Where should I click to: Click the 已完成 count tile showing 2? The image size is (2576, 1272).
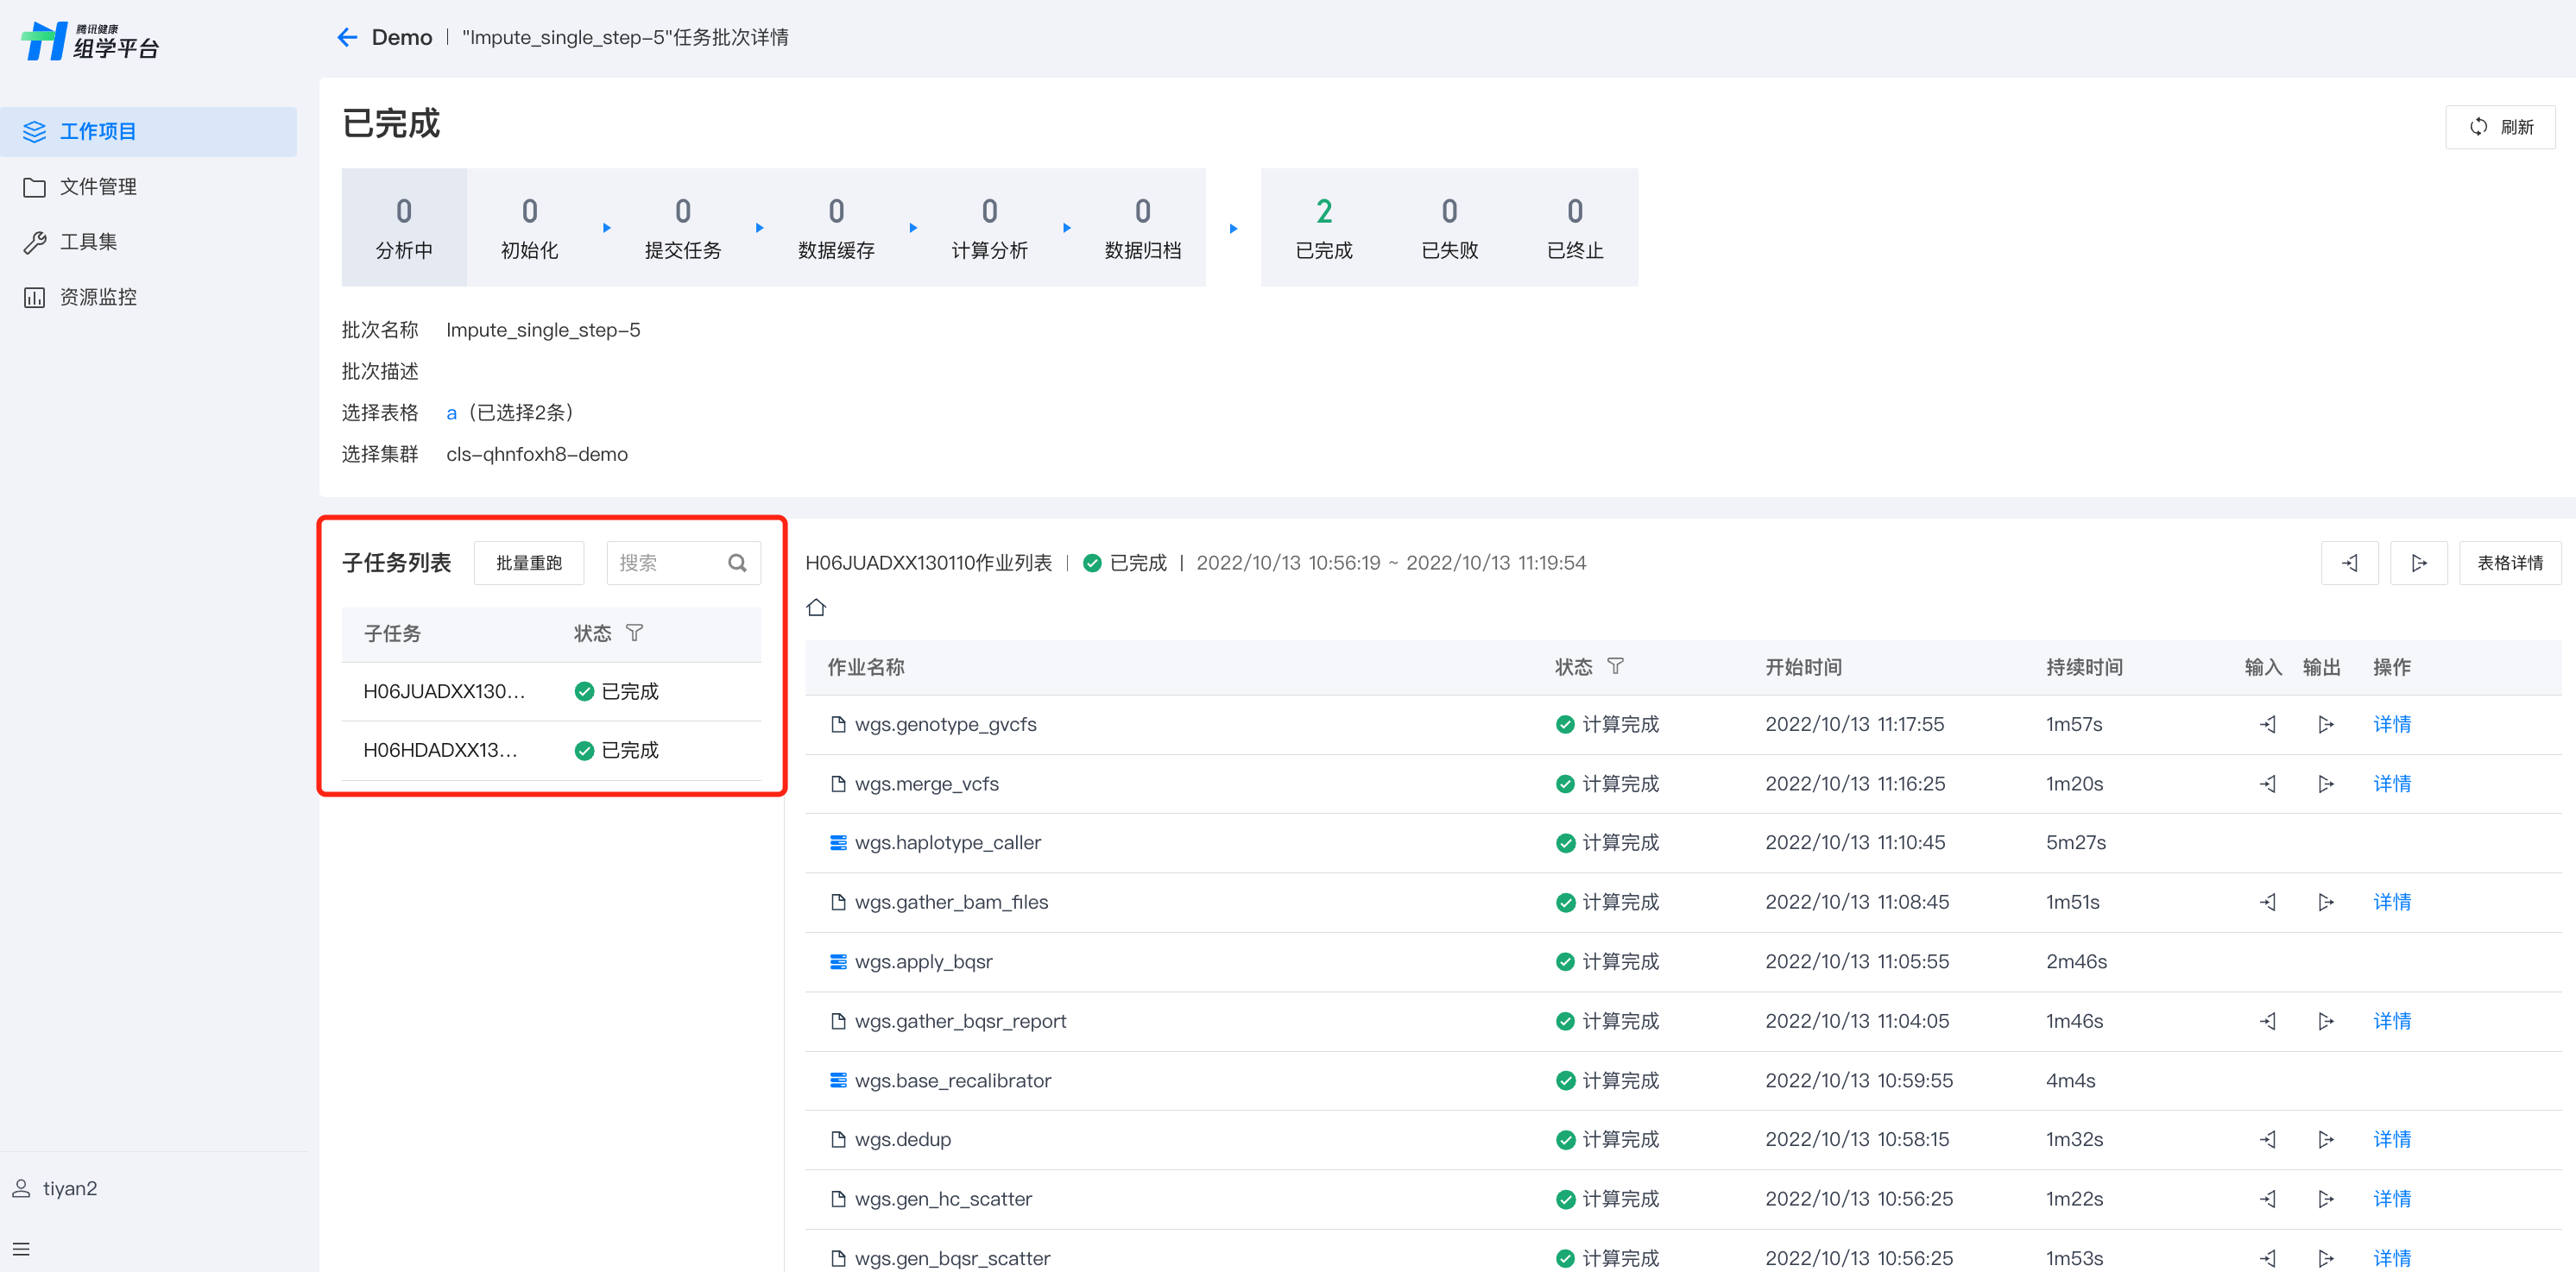pos(1323,228)
